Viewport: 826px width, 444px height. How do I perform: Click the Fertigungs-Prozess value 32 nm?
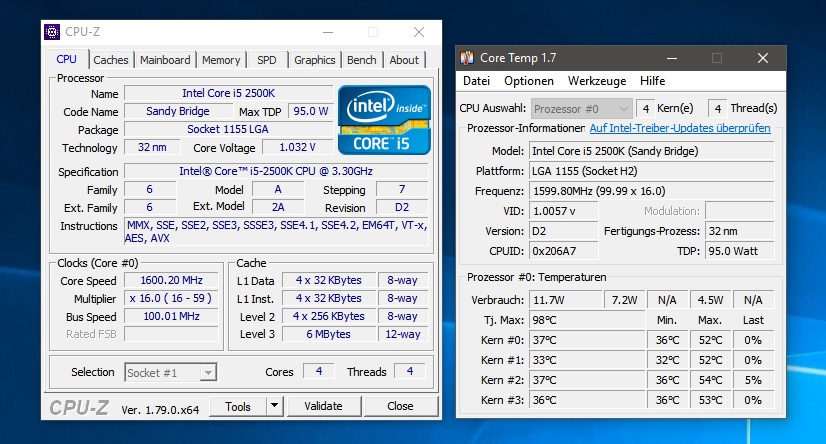(x=740, y=231)
